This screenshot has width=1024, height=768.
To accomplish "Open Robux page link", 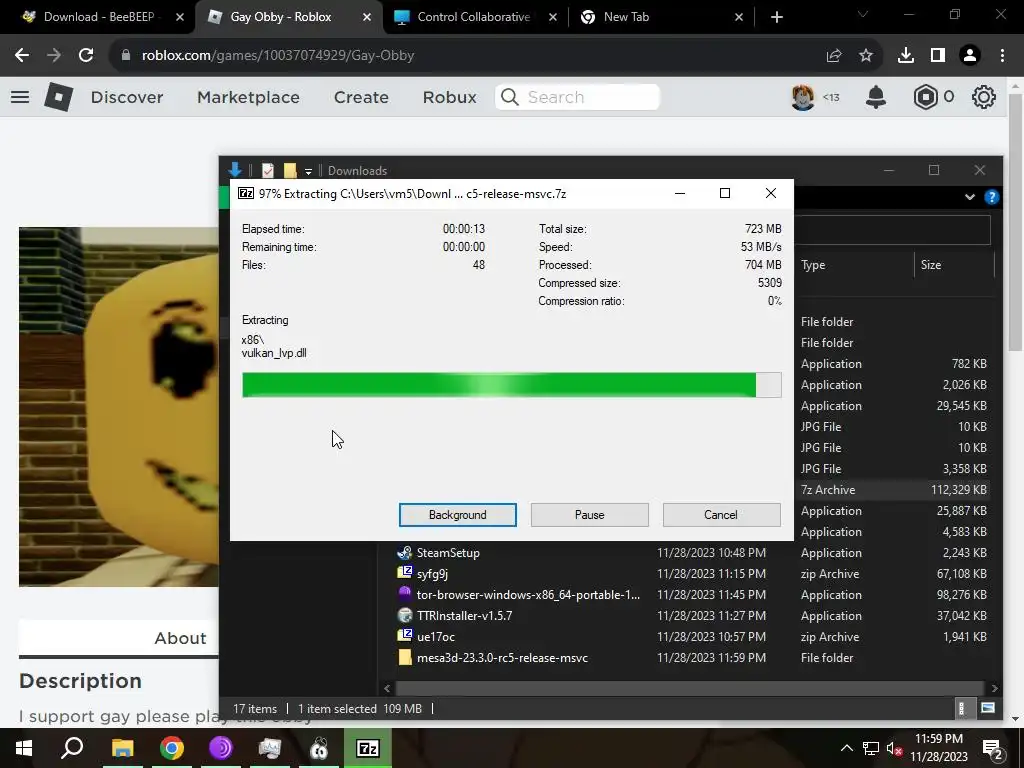I will coord(449,97).
